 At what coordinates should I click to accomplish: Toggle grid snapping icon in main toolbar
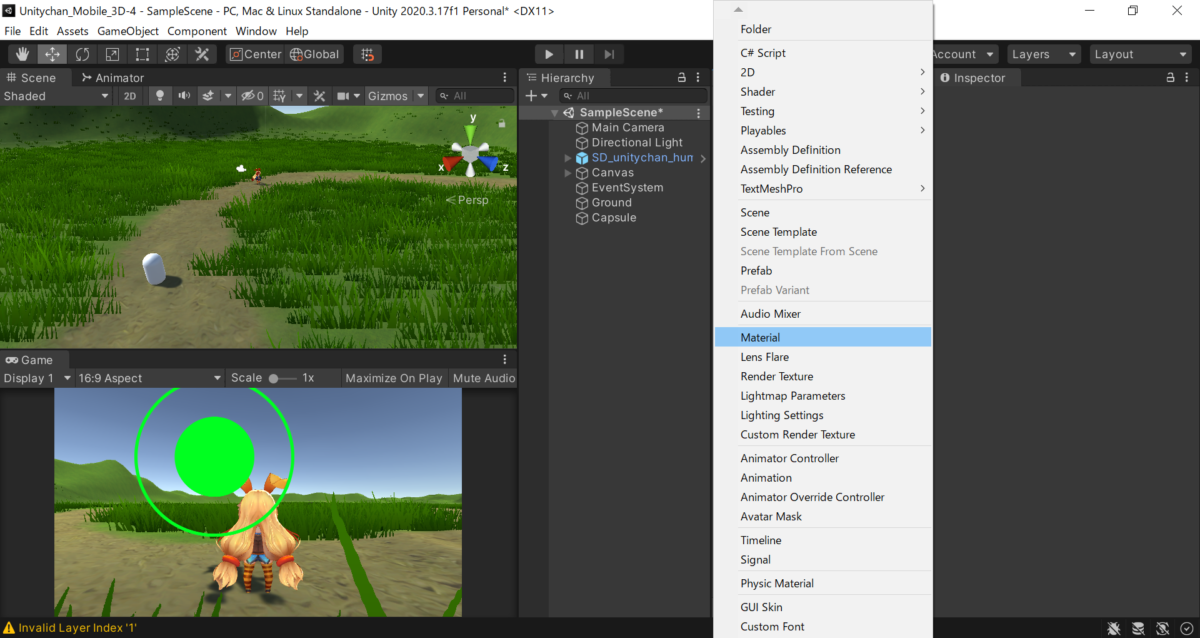coord(368,54)
